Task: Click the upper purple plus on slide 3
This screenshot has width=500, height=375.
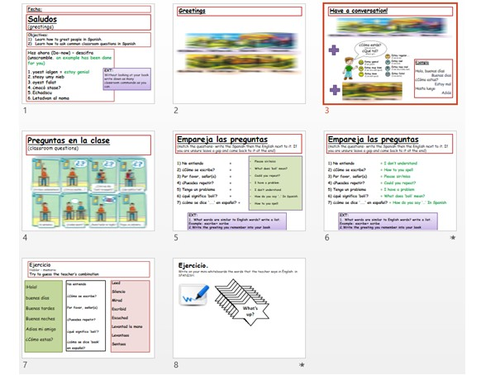Action: tap(334, 50)
